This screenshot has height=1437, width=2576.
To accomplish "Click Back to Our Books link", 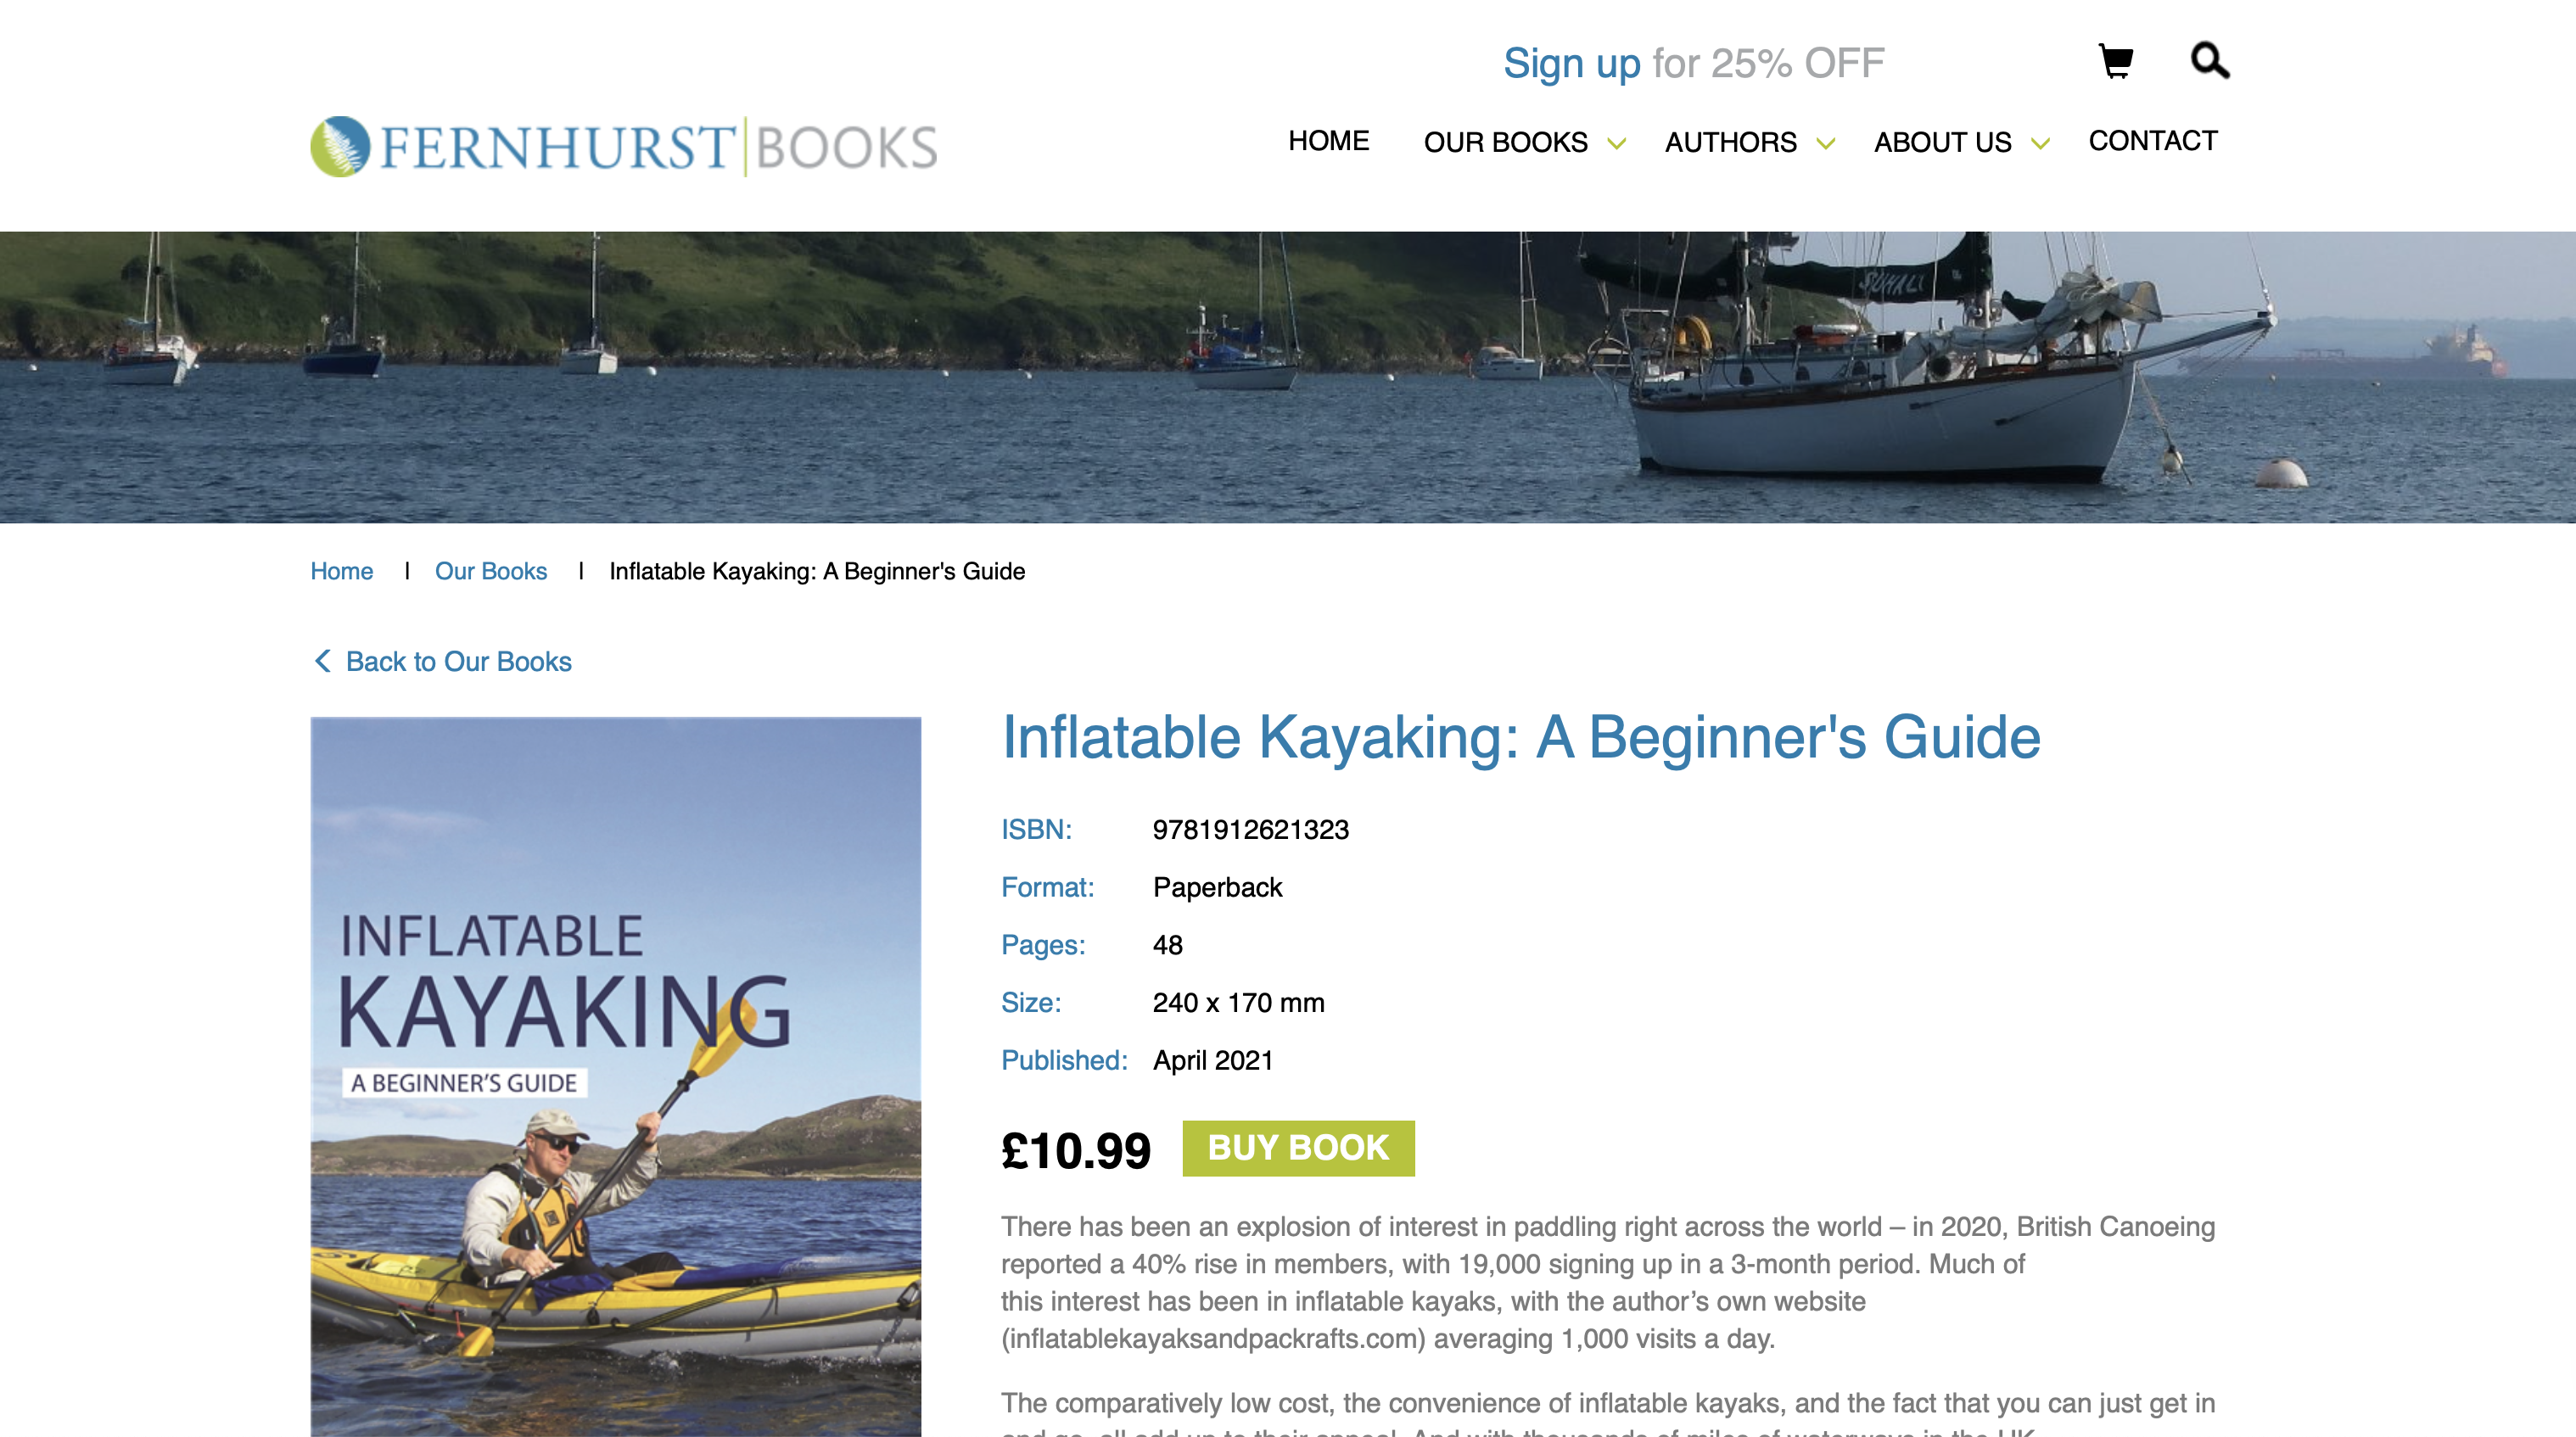I will 458,661.
